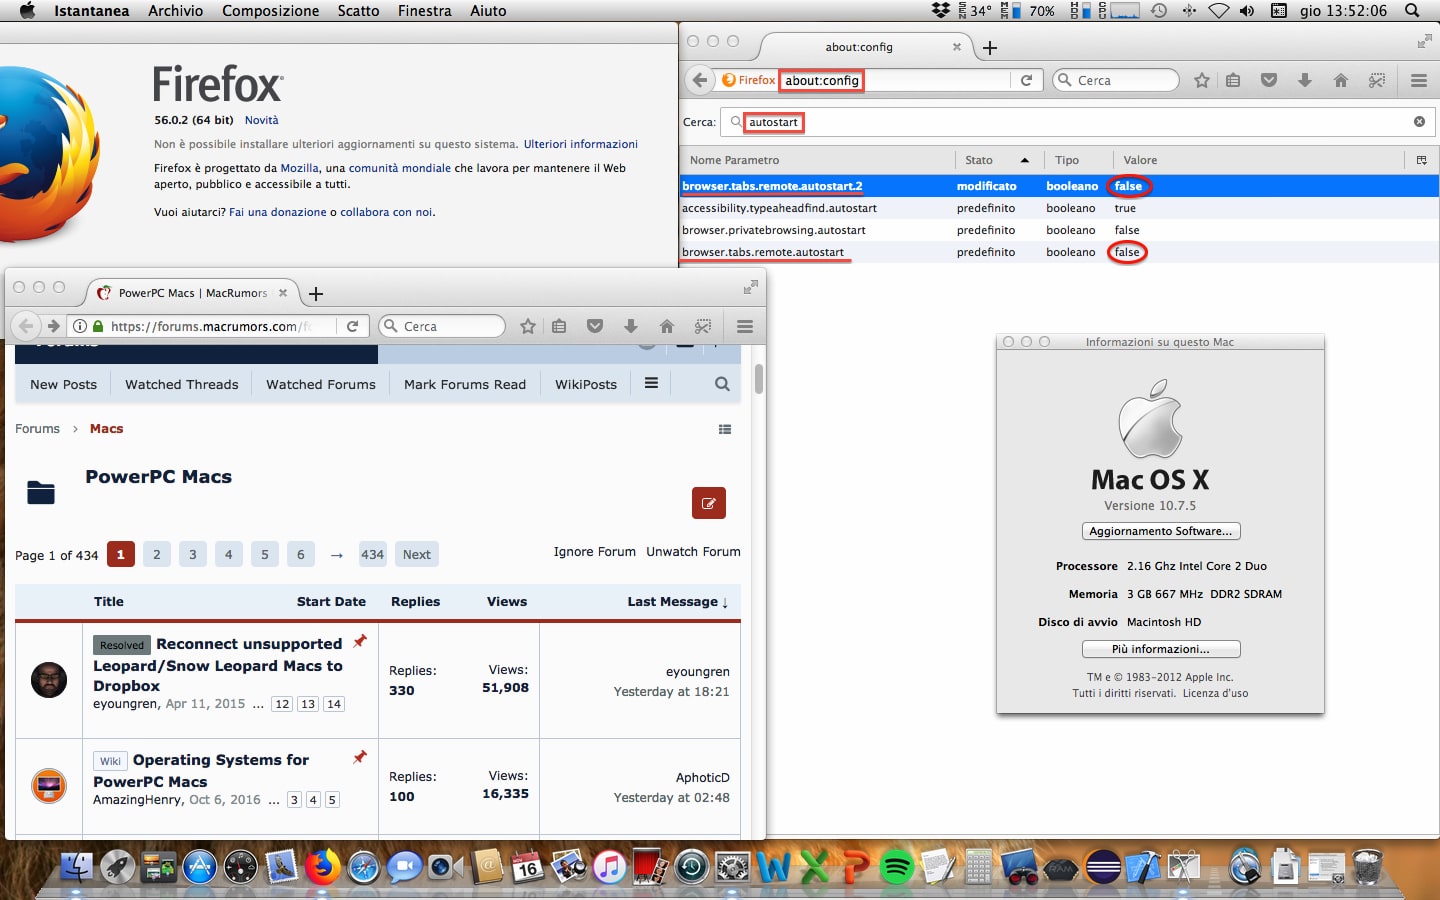The height and width of the screenshot is (900, 1440).
Task: Bookmark MacRumors page with the star icon
Action: click(527, 326)
